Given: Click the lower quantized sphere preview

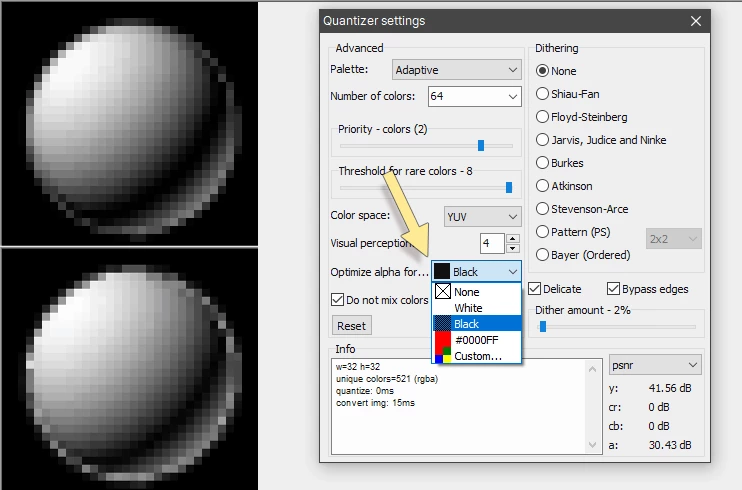Looking at the screenshot, I should coord(129,369).
